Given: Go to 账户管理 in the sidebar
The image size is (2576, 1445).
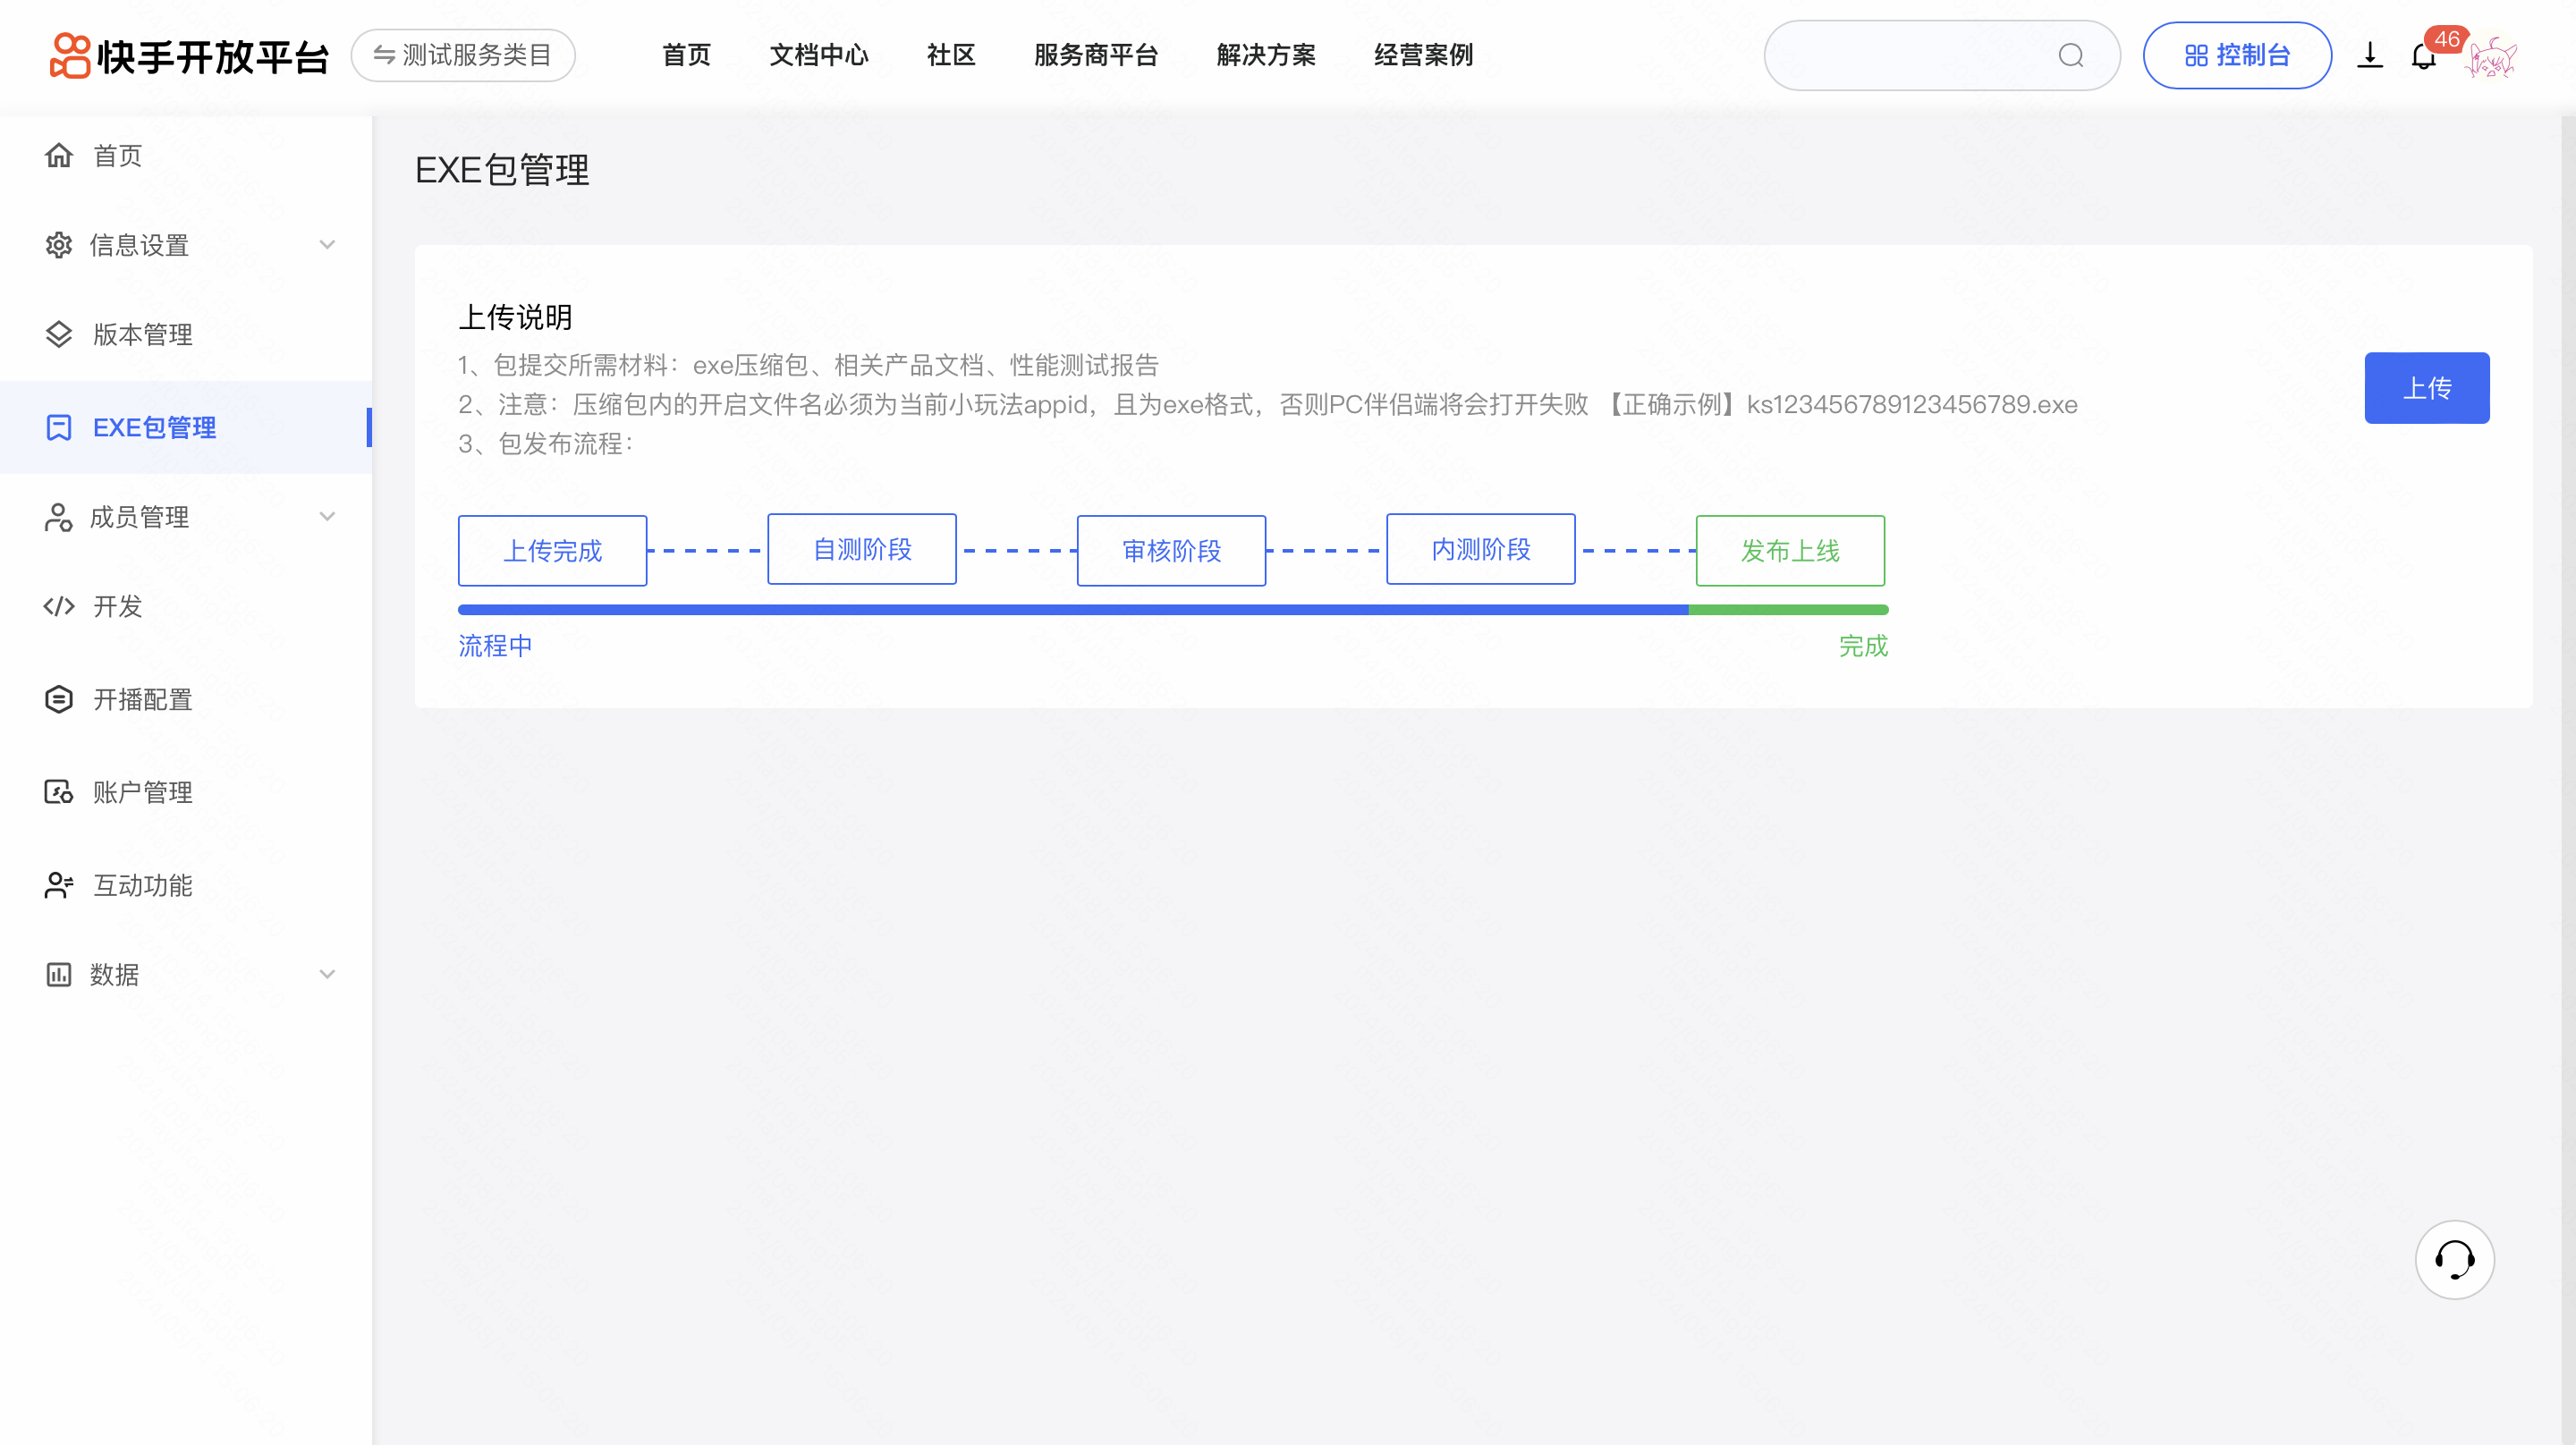Looking at the screenshot, I should [142, 792].
